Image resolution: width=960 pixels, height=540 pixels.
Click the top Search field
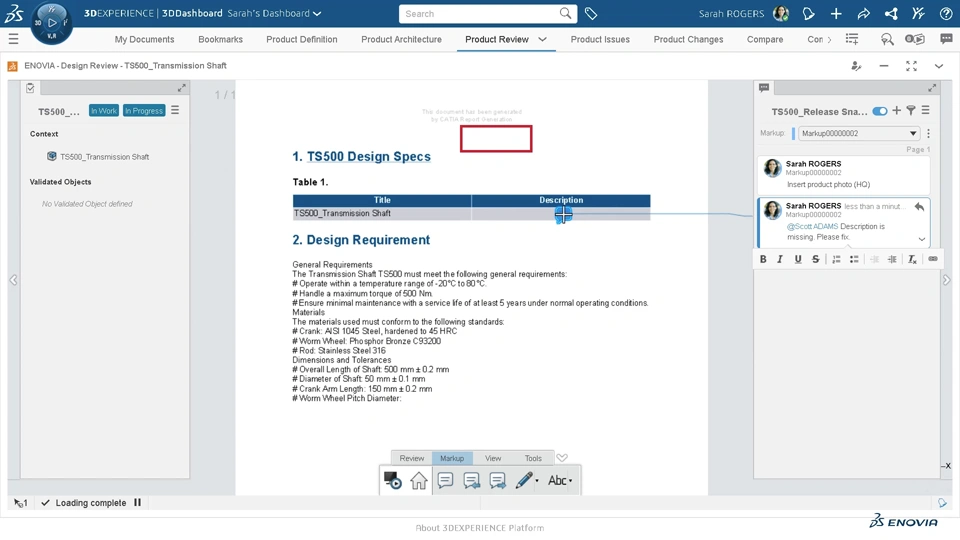[478, 13]
